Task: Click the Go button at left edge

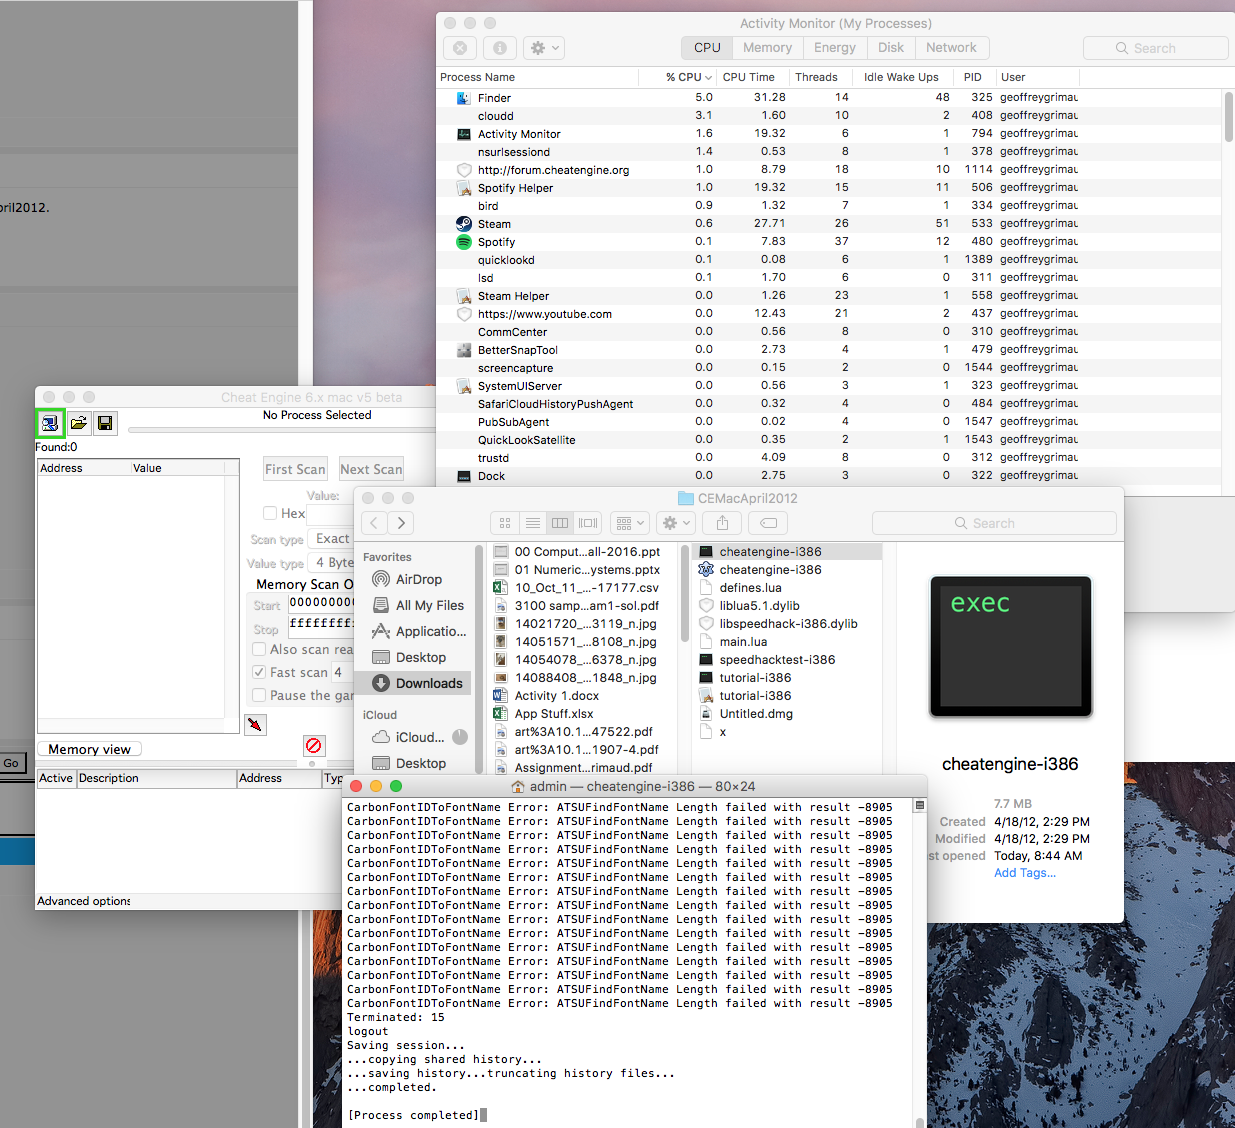Action: (11, 763)
